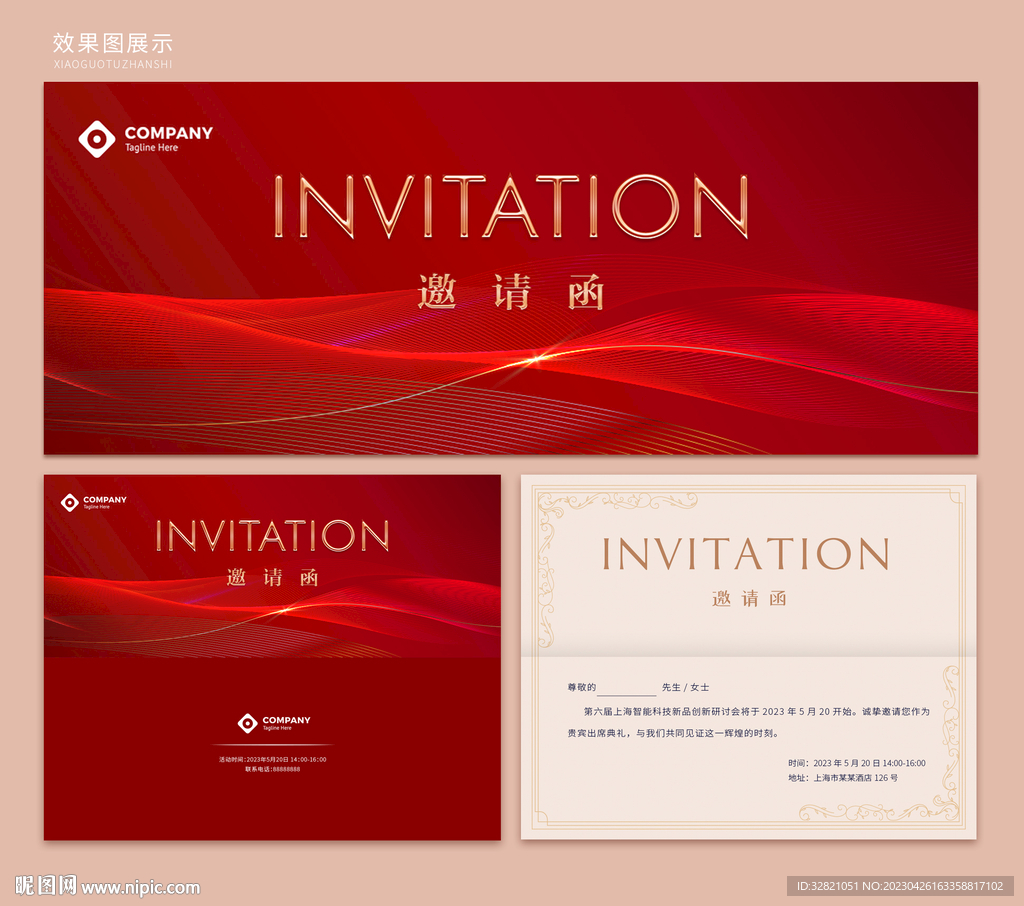
Task: Click 'Tagline Here' on the large banner
Action: 152,148
